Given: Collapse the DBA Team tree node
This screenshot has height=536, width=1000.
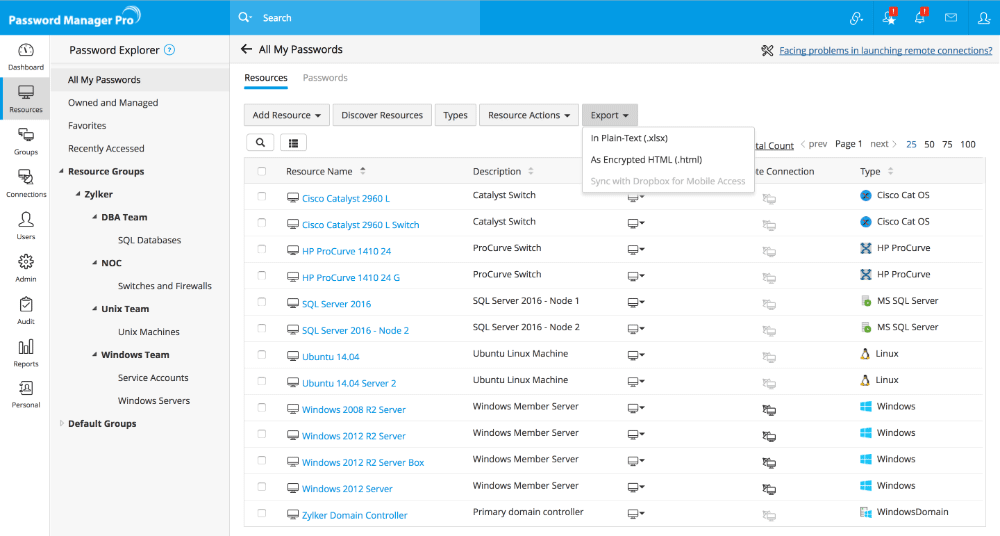Looking at the screenshot, I should pos(94,217).
